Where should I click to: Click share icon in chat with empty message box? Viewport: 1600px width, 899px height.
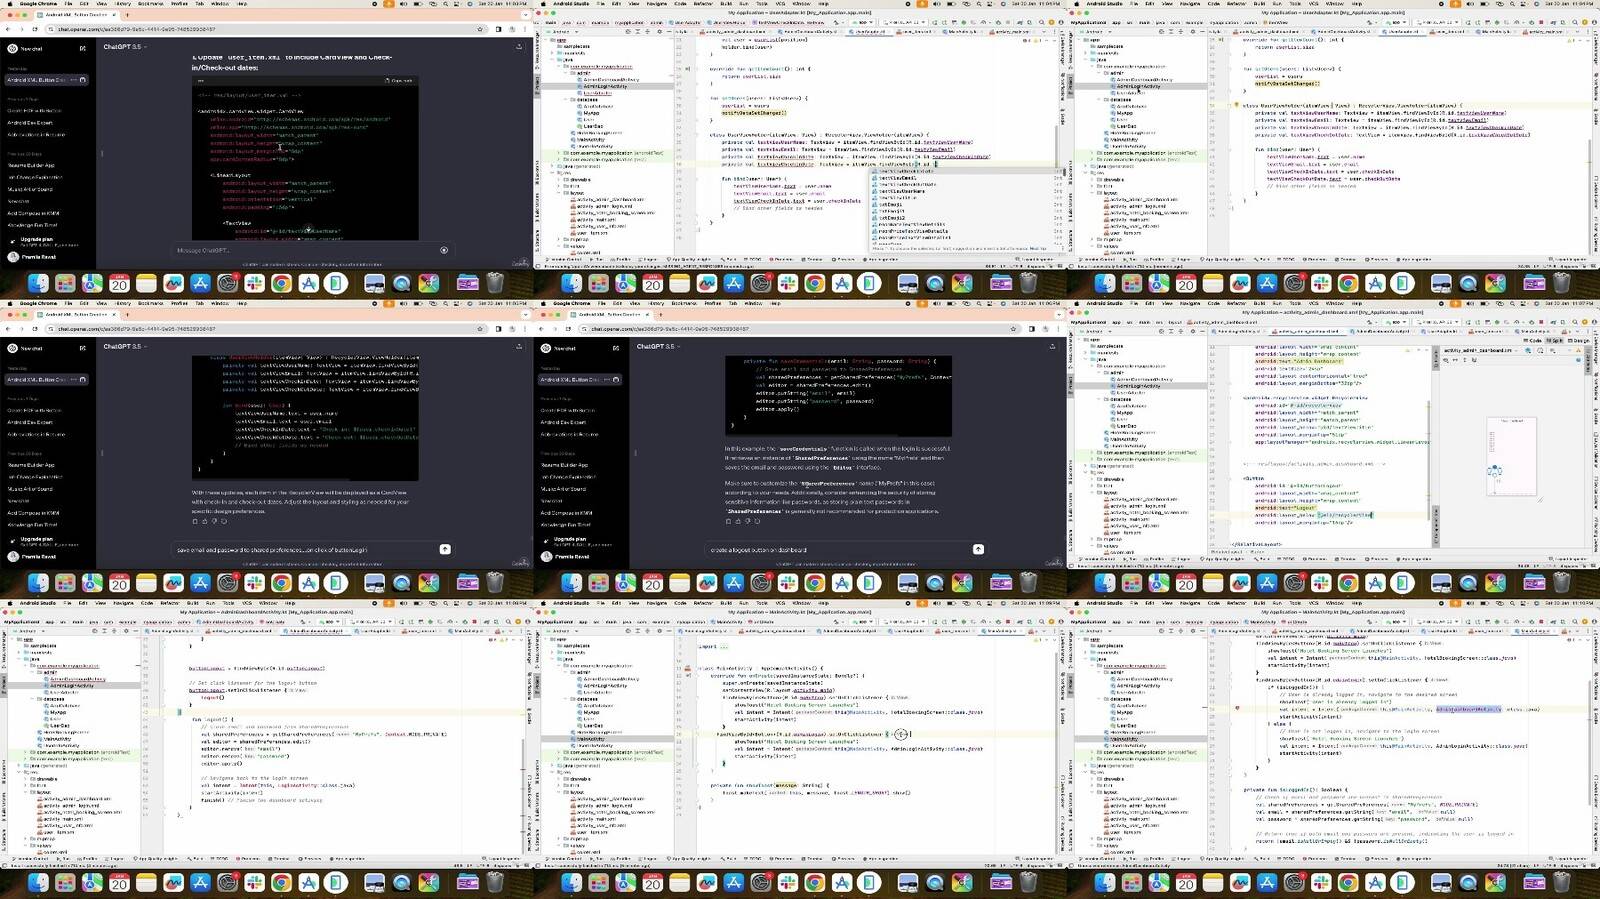pos(518,47)
